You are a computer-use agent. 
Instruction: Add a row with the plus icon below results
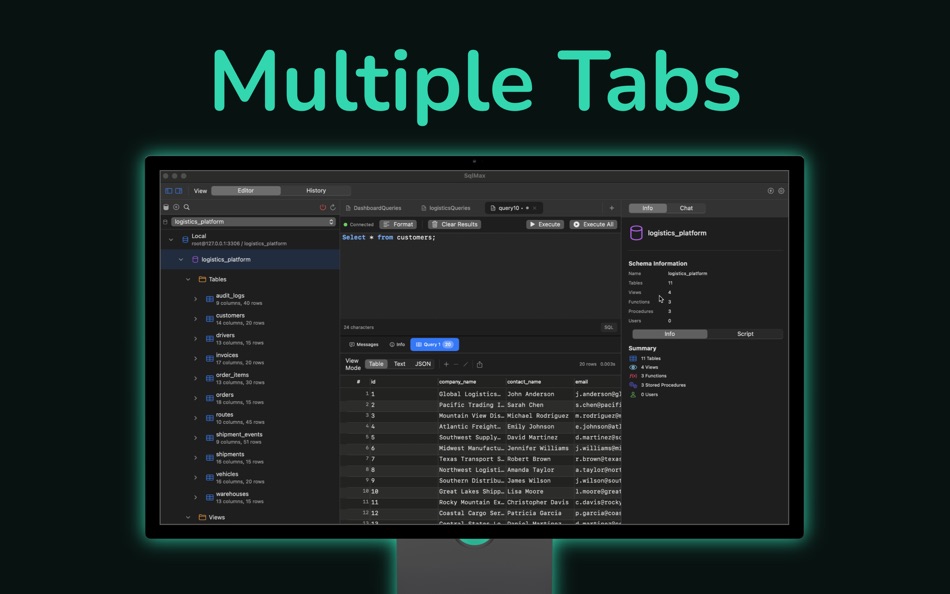446,363
